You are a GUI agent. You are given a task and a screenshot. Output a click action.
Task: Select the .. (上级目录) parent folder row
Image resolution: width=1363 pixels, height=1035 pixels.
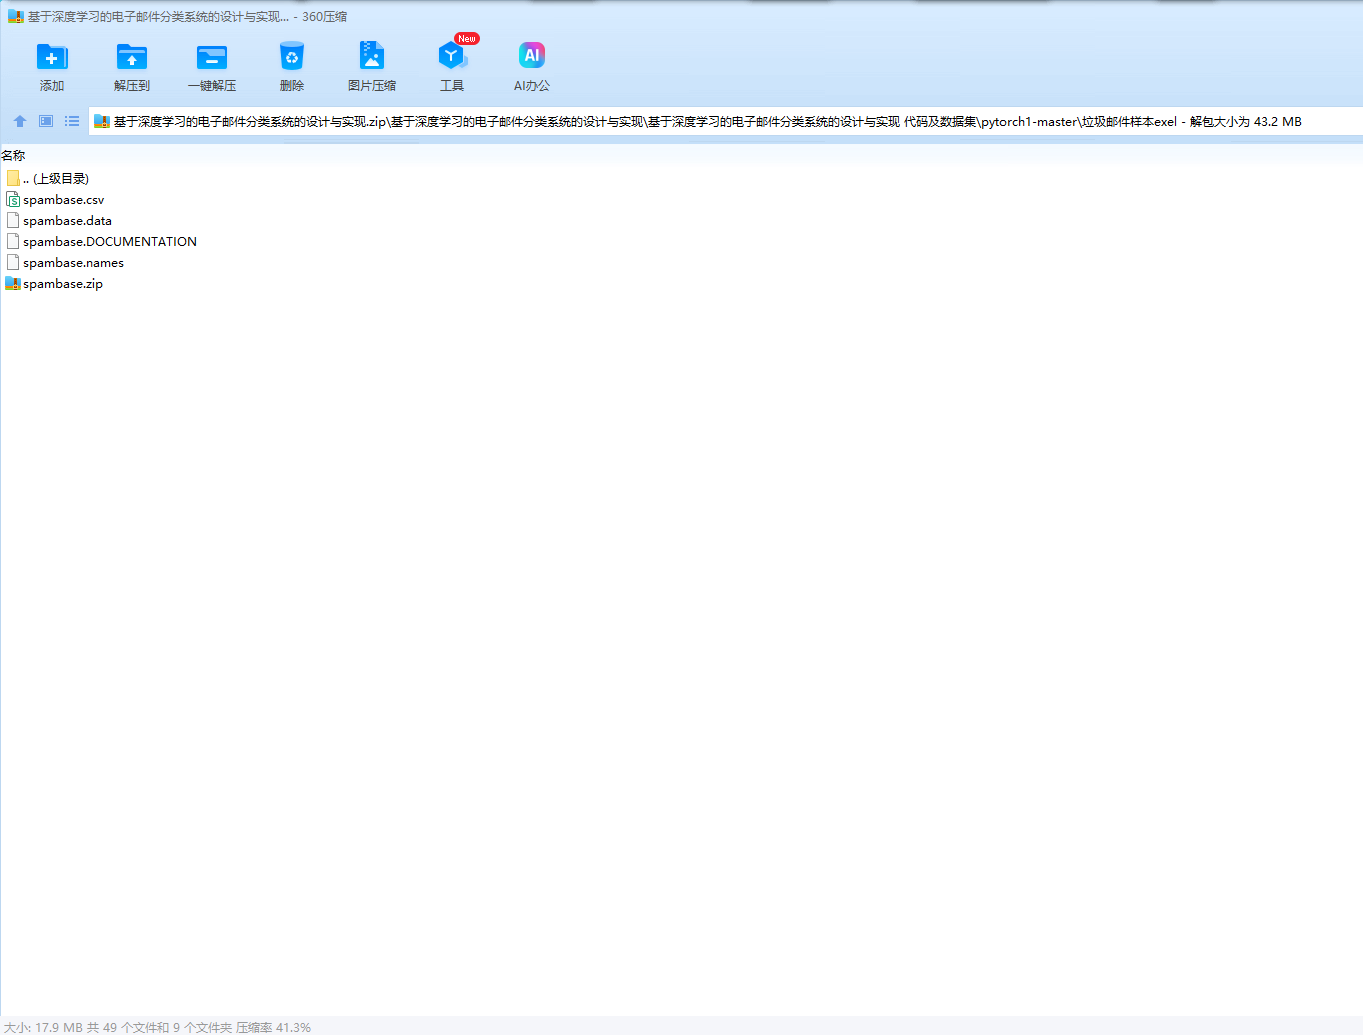[x=56, y=178]
